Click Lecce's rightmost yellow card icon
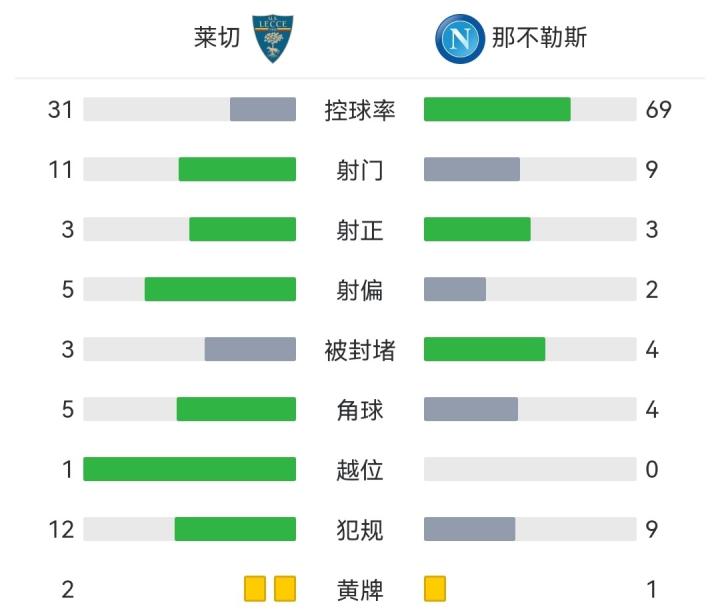This screenshot has height=613, width=720. pyautogui.click(x=285, y=589)
